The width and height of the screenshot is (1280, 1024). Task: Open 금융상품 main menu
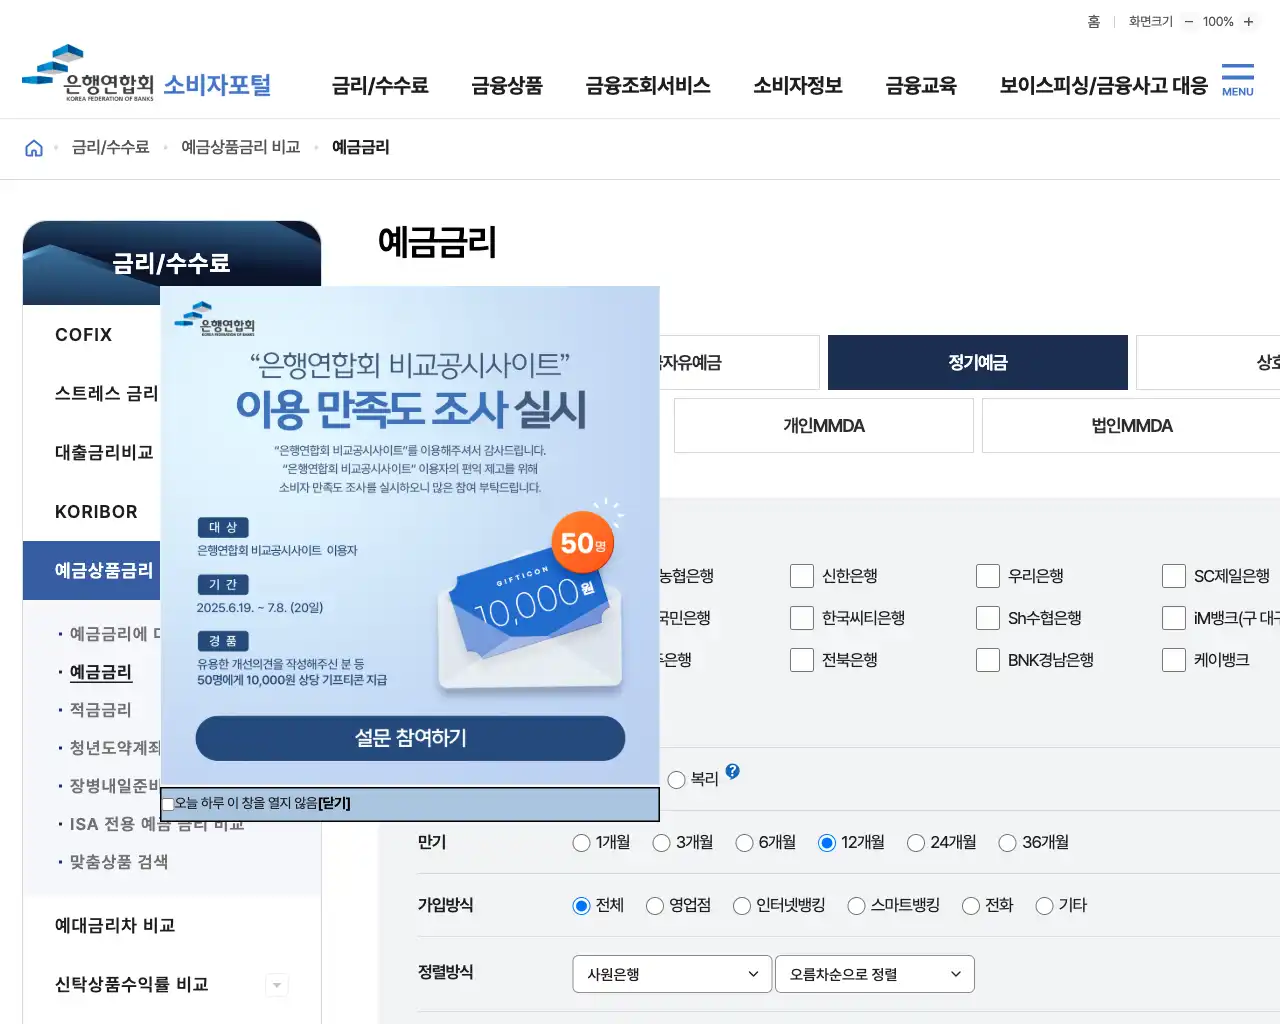tap(507, 86)
